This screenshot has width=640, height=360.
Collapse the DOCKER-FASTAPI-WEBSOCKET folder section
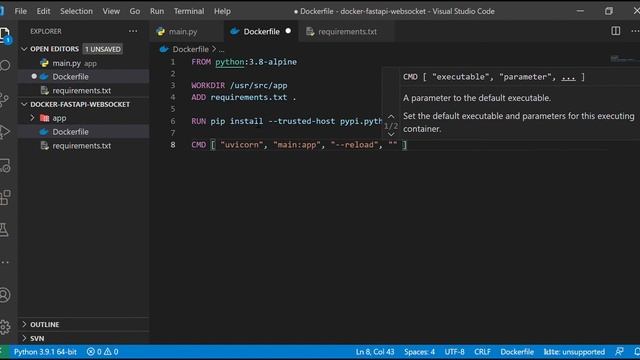pos(24,104)
